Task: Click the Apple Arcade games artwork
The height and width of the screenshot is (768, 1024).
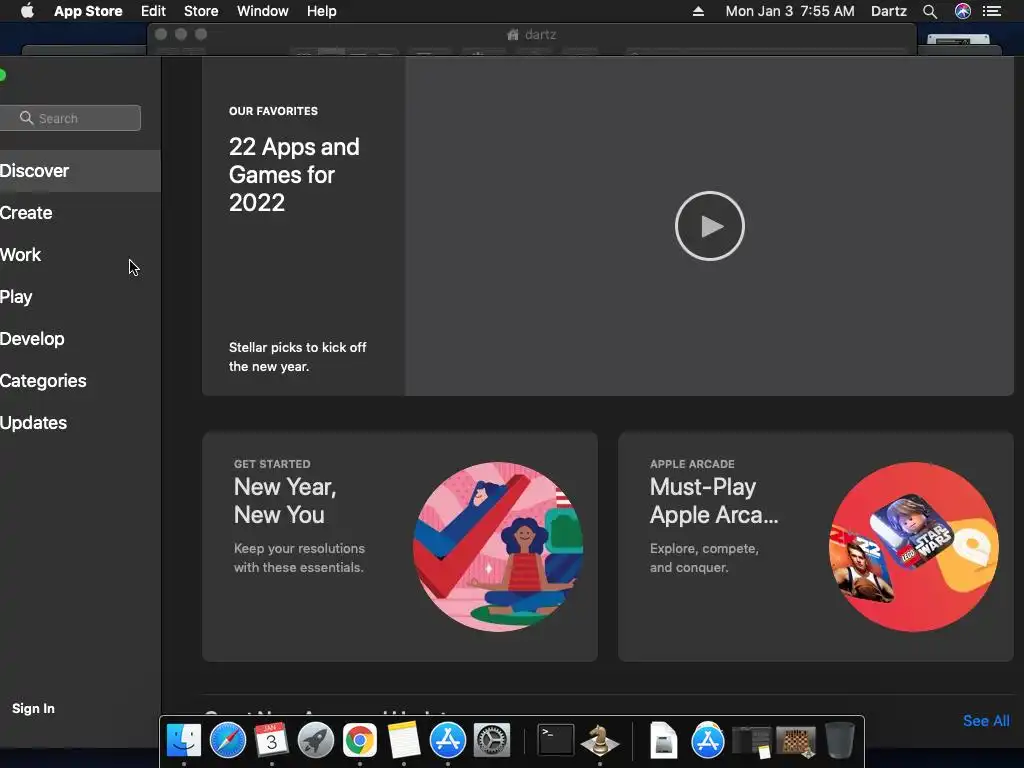Action: pos(914,547)
